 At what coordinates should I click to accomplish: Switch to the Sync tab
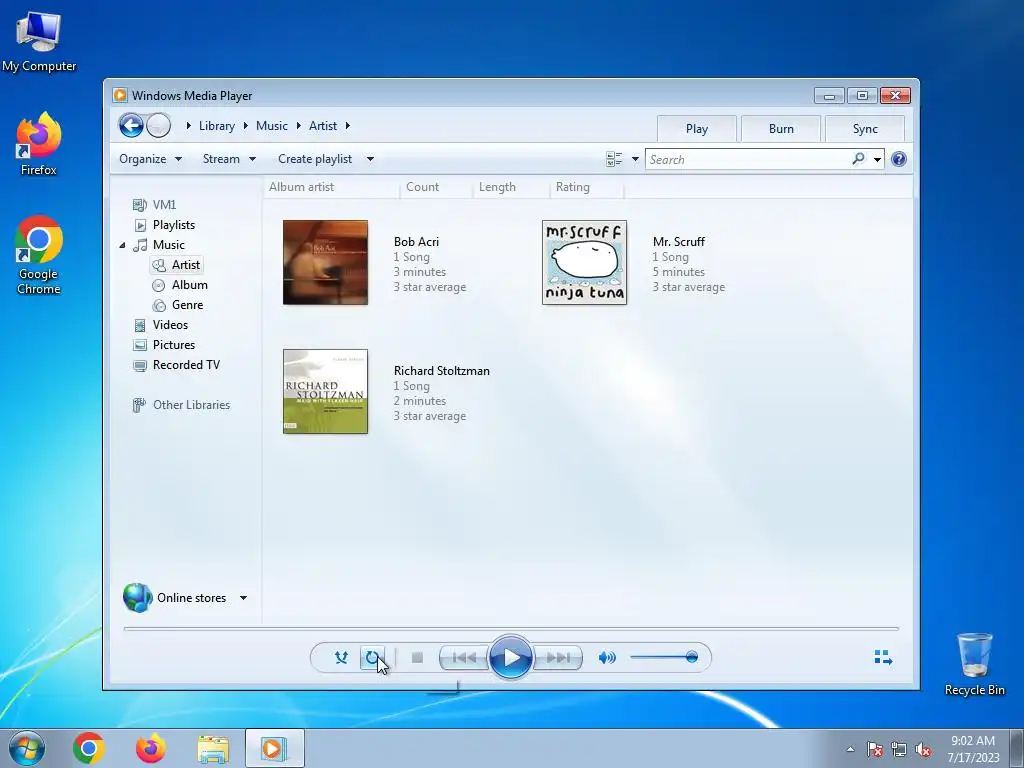tap(865, 129)
